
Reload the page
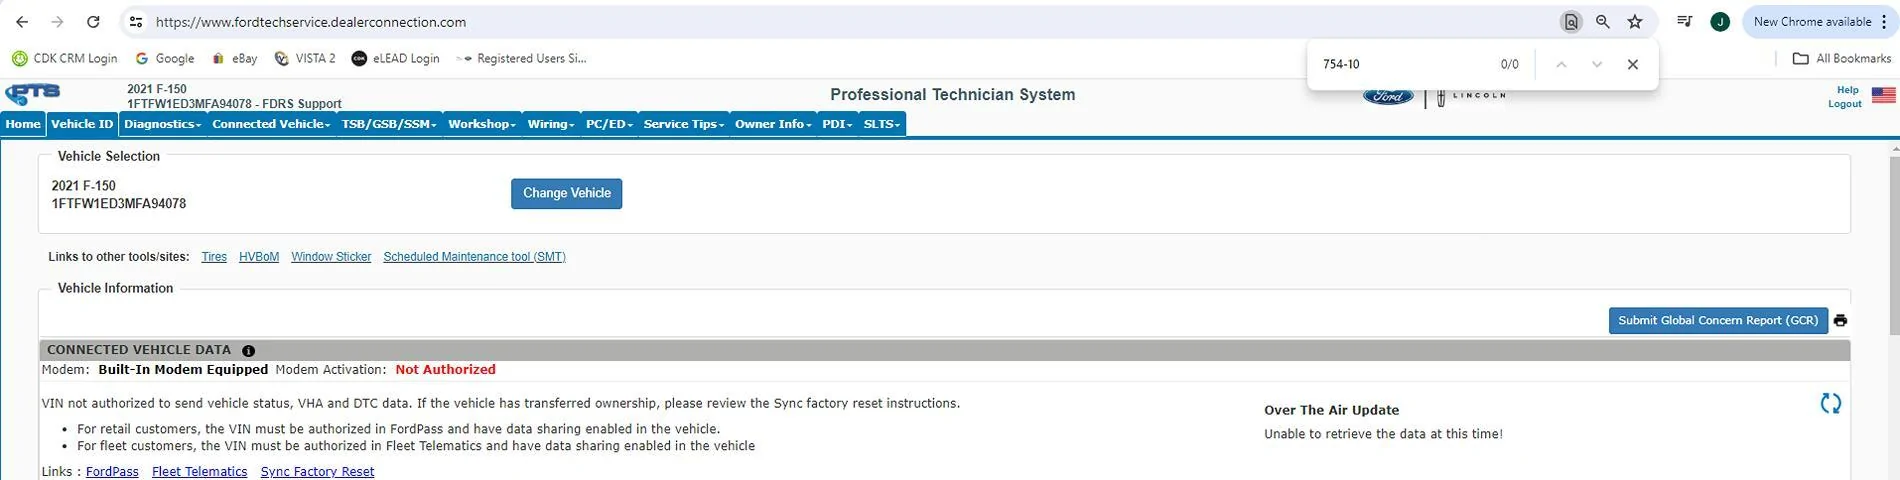93,22
